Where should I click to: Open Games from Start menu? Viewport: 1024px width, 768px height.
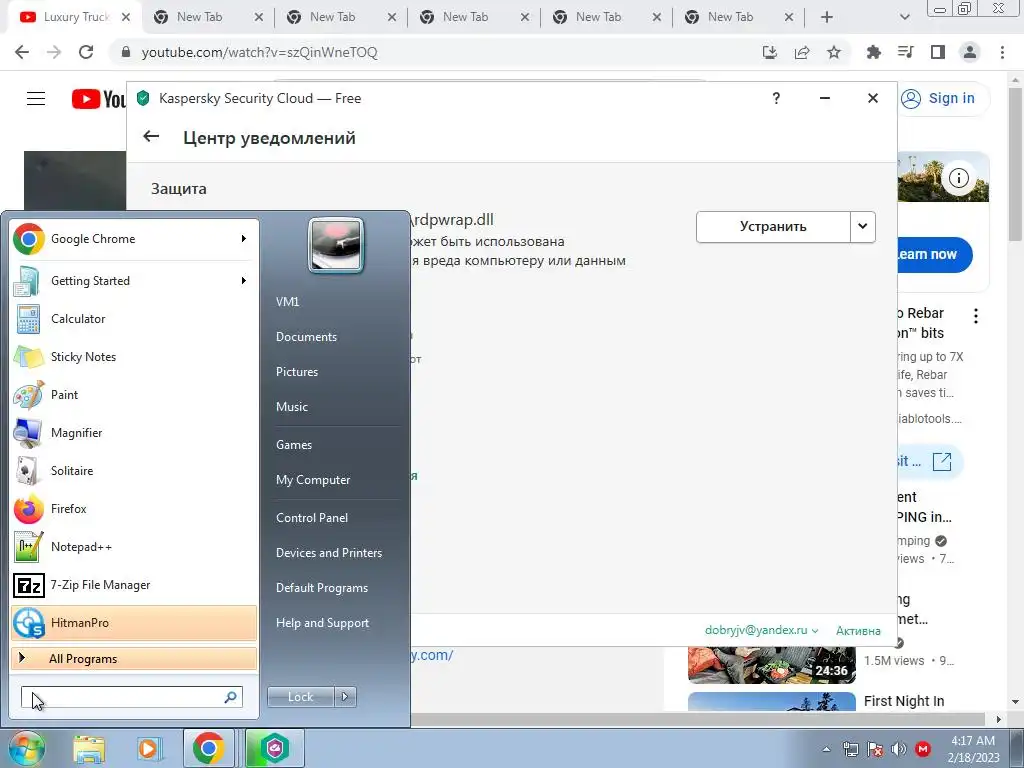tap(294, 445)
